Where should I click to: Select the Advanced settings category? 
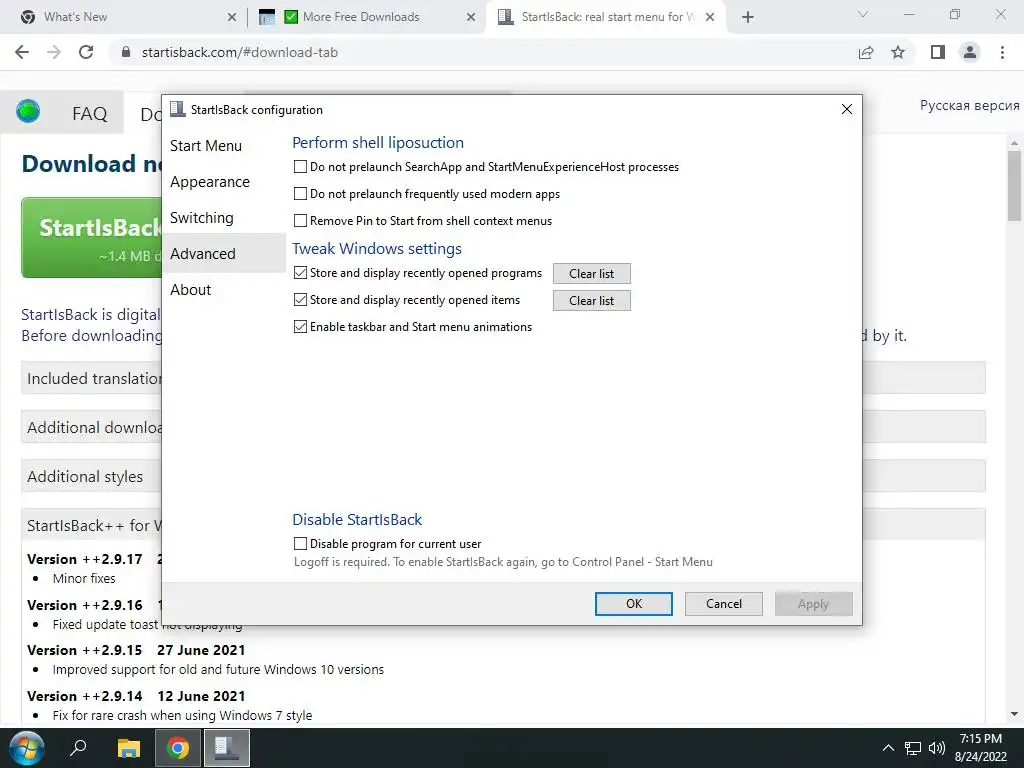223,253
